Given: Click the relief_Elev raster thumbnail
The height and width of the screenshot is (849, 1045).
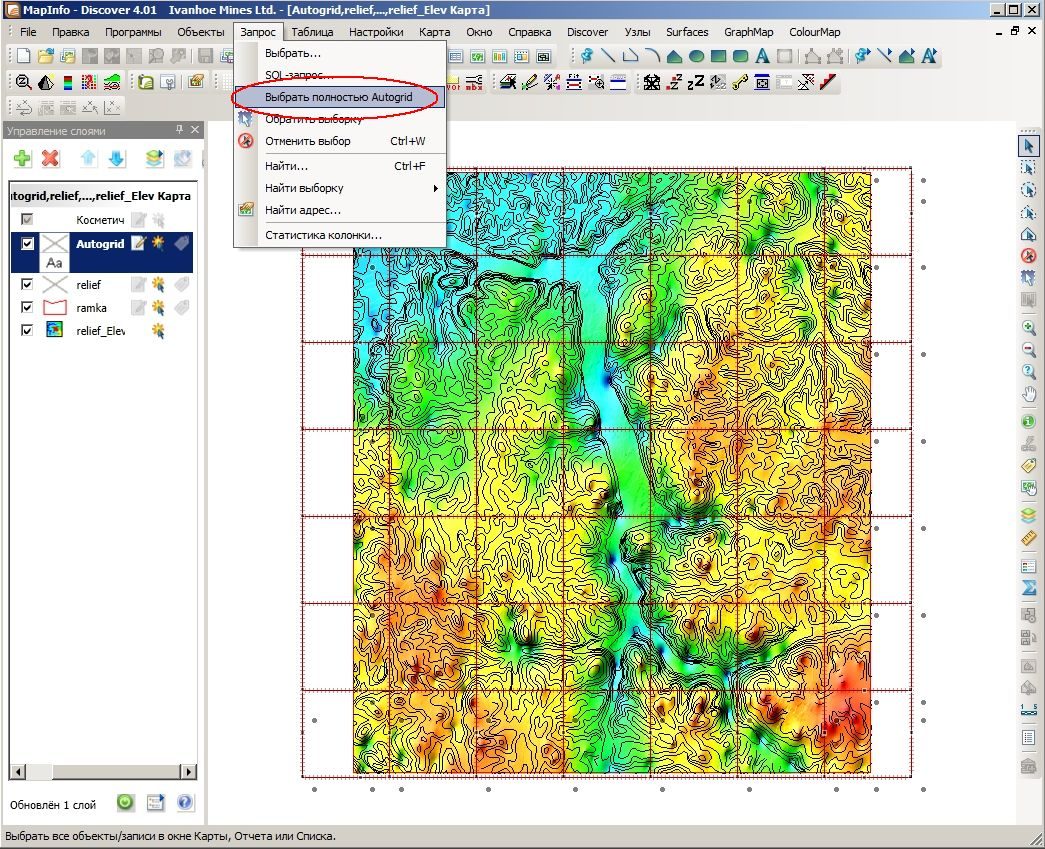Looking at the screenshot, I should click(x=54, y=329).
